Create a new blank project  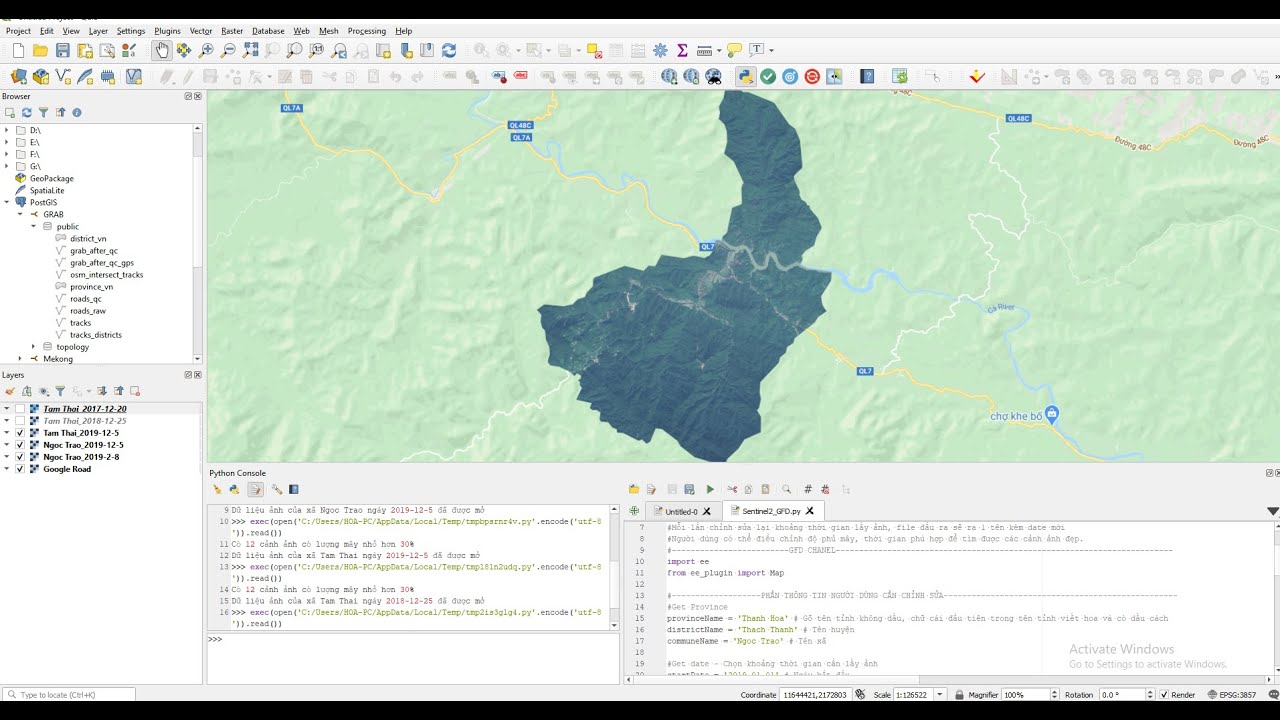[18, 50]
